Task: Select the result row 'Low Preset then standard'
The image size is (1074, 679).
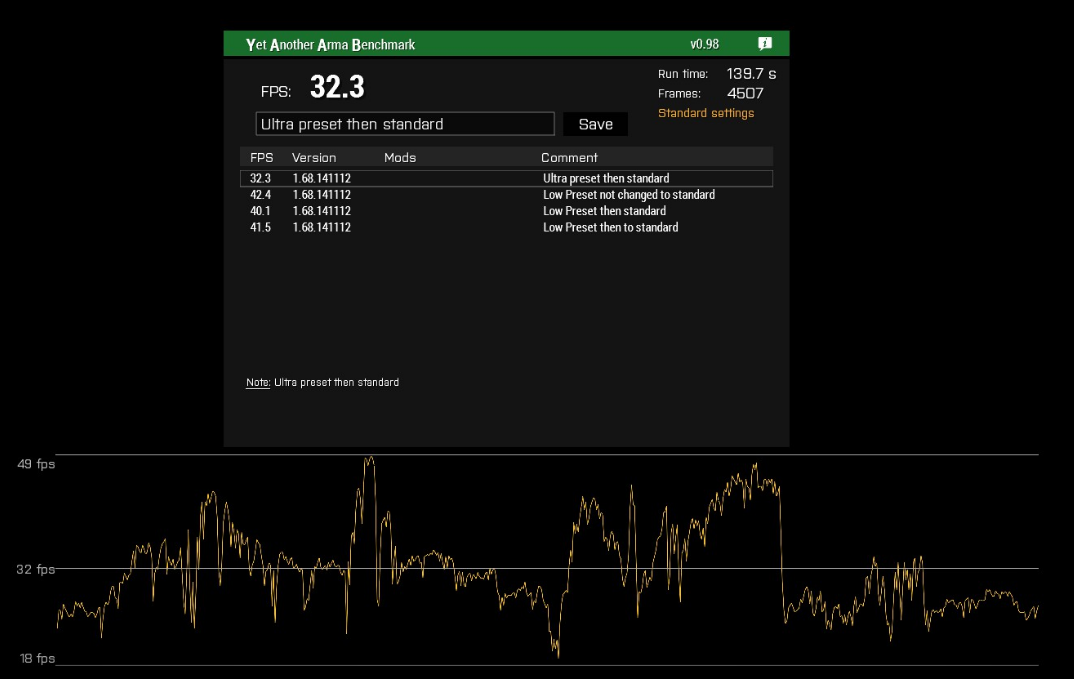Action: pos(506,211)
